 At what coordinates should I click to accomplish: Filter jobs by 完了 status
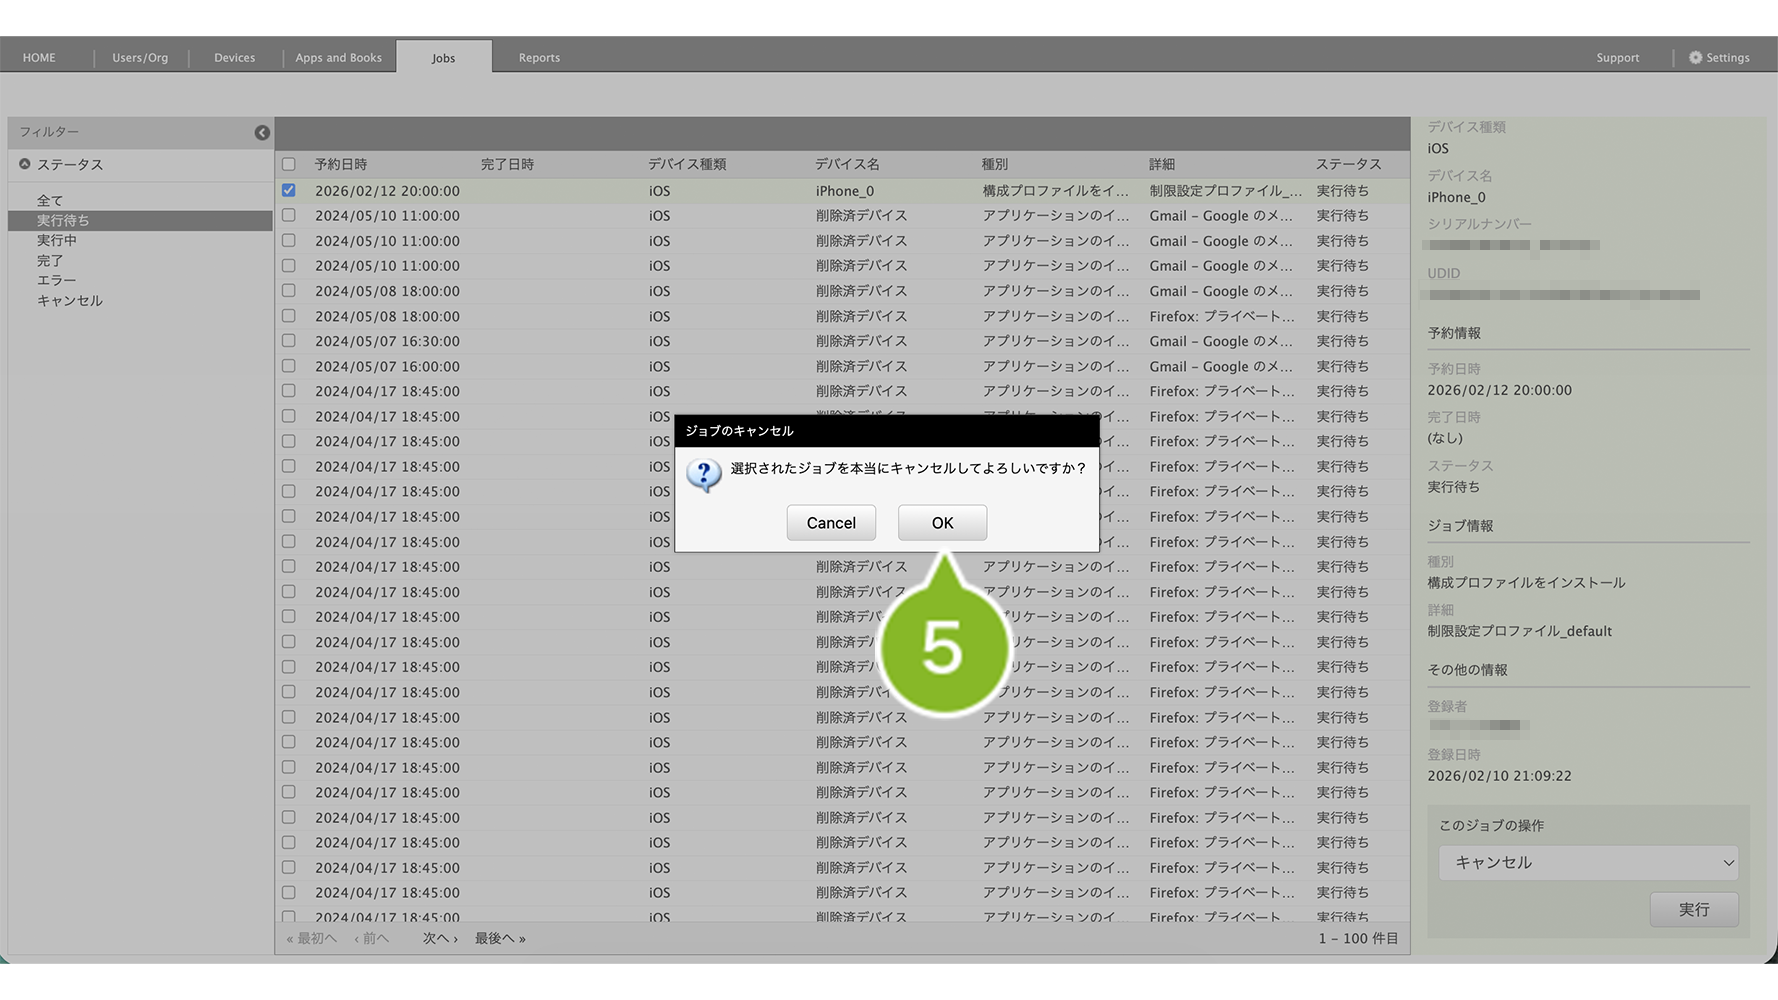pos(50,260)
